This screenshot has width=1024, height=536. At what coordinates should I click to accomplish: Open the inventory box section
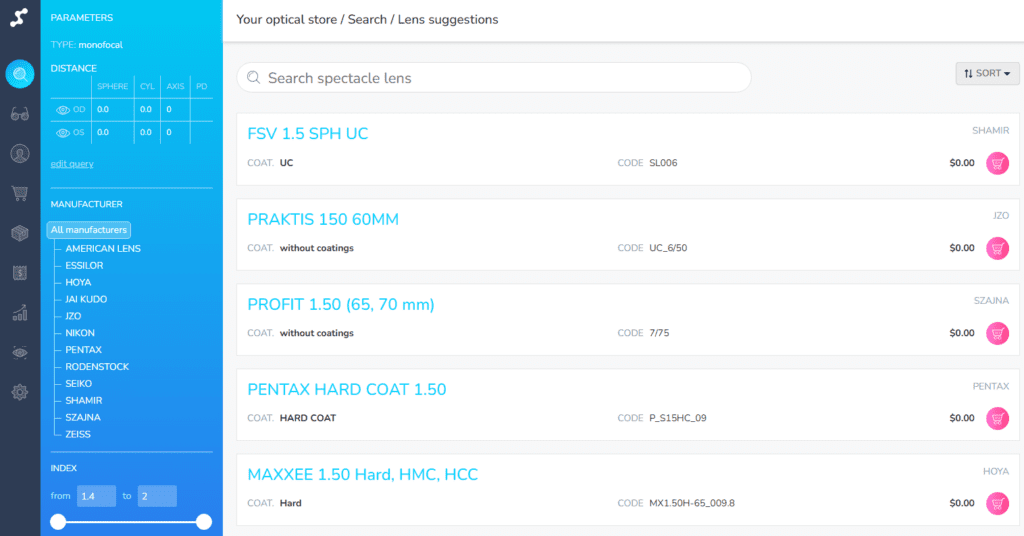tap(20, 233)
